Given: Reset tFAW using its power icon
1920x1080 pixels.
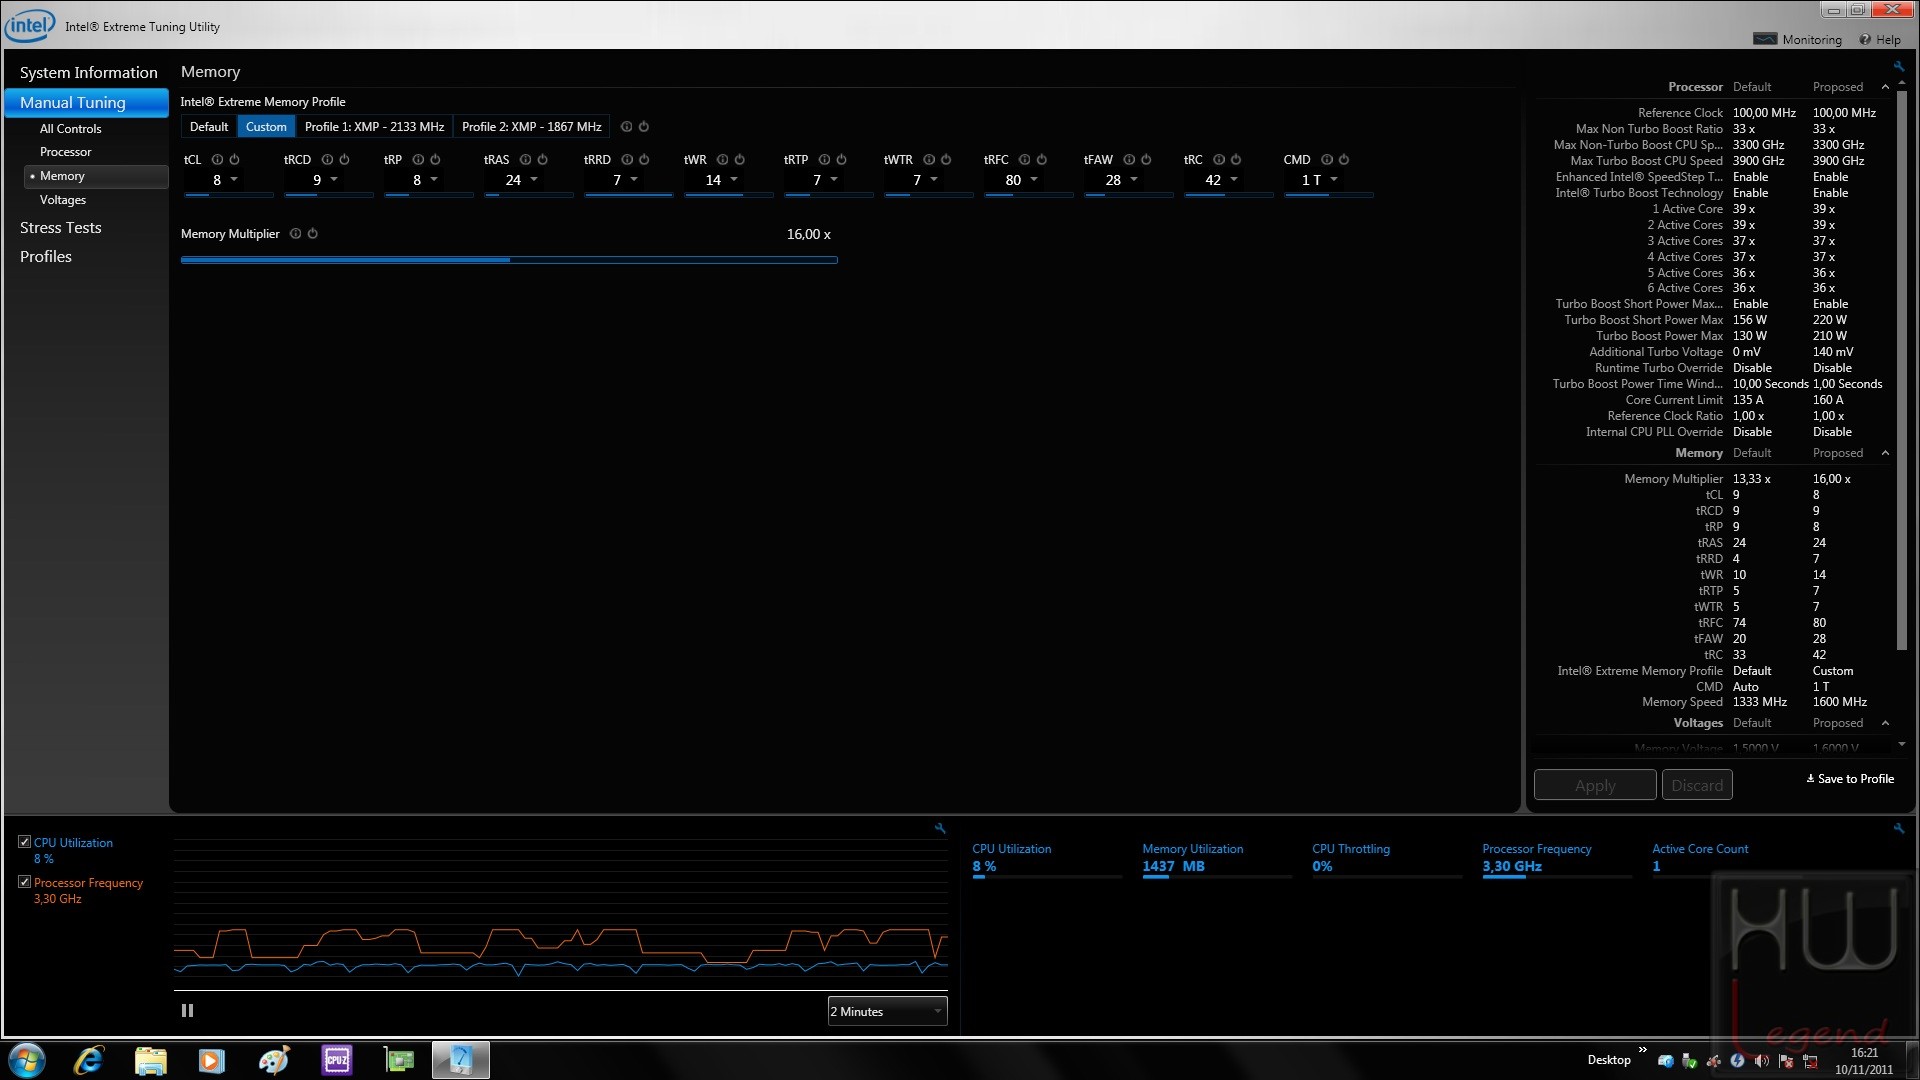Looking at the screenshot, I should tap(1146, 160).
